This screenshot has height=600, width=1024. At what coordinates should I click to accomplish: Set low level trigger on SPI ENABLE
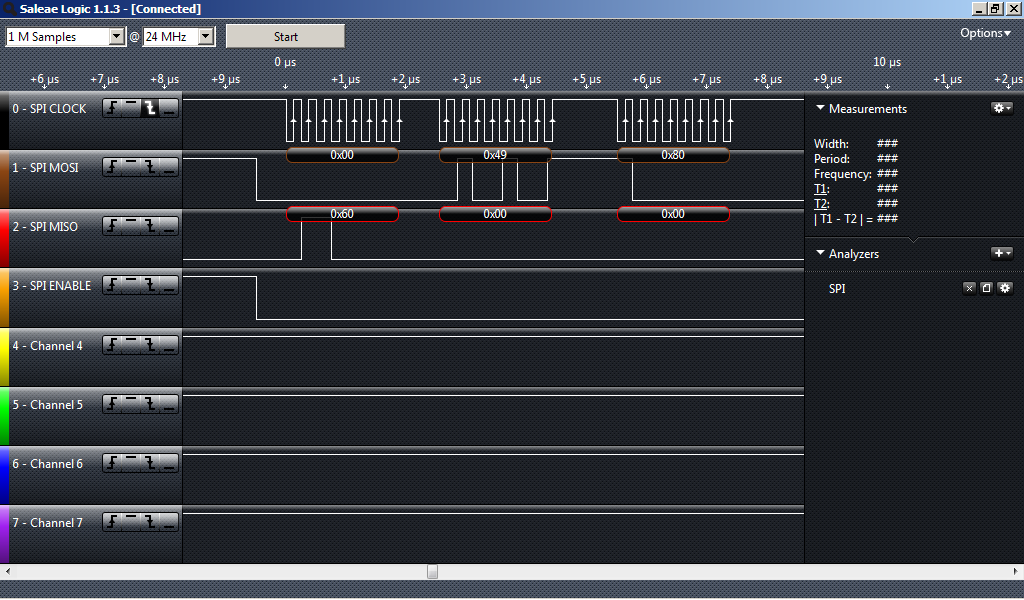(x=169, y=286)
